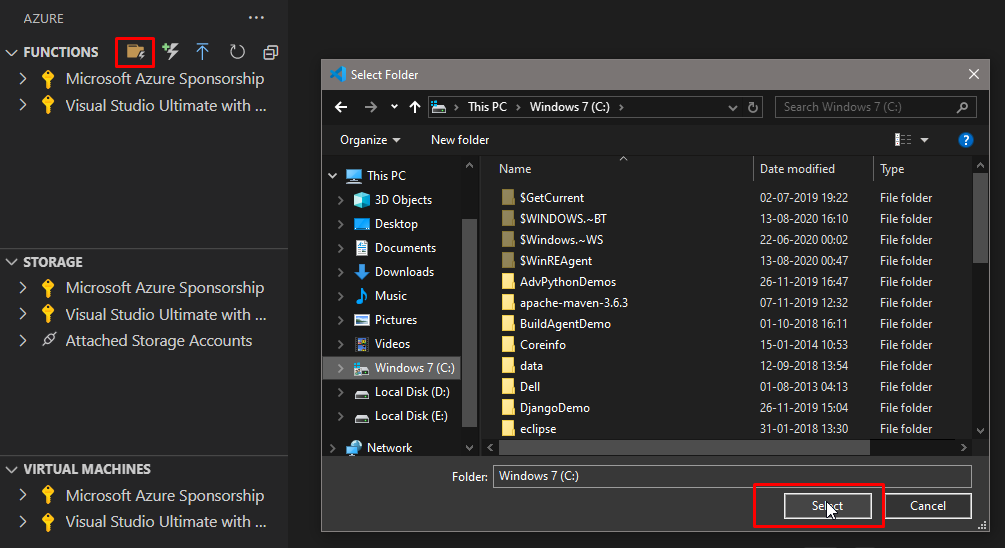Select Documents in the navigation pane
Image resolution: width=1005 pixels, height=548 pixels.
click(405, 248)
